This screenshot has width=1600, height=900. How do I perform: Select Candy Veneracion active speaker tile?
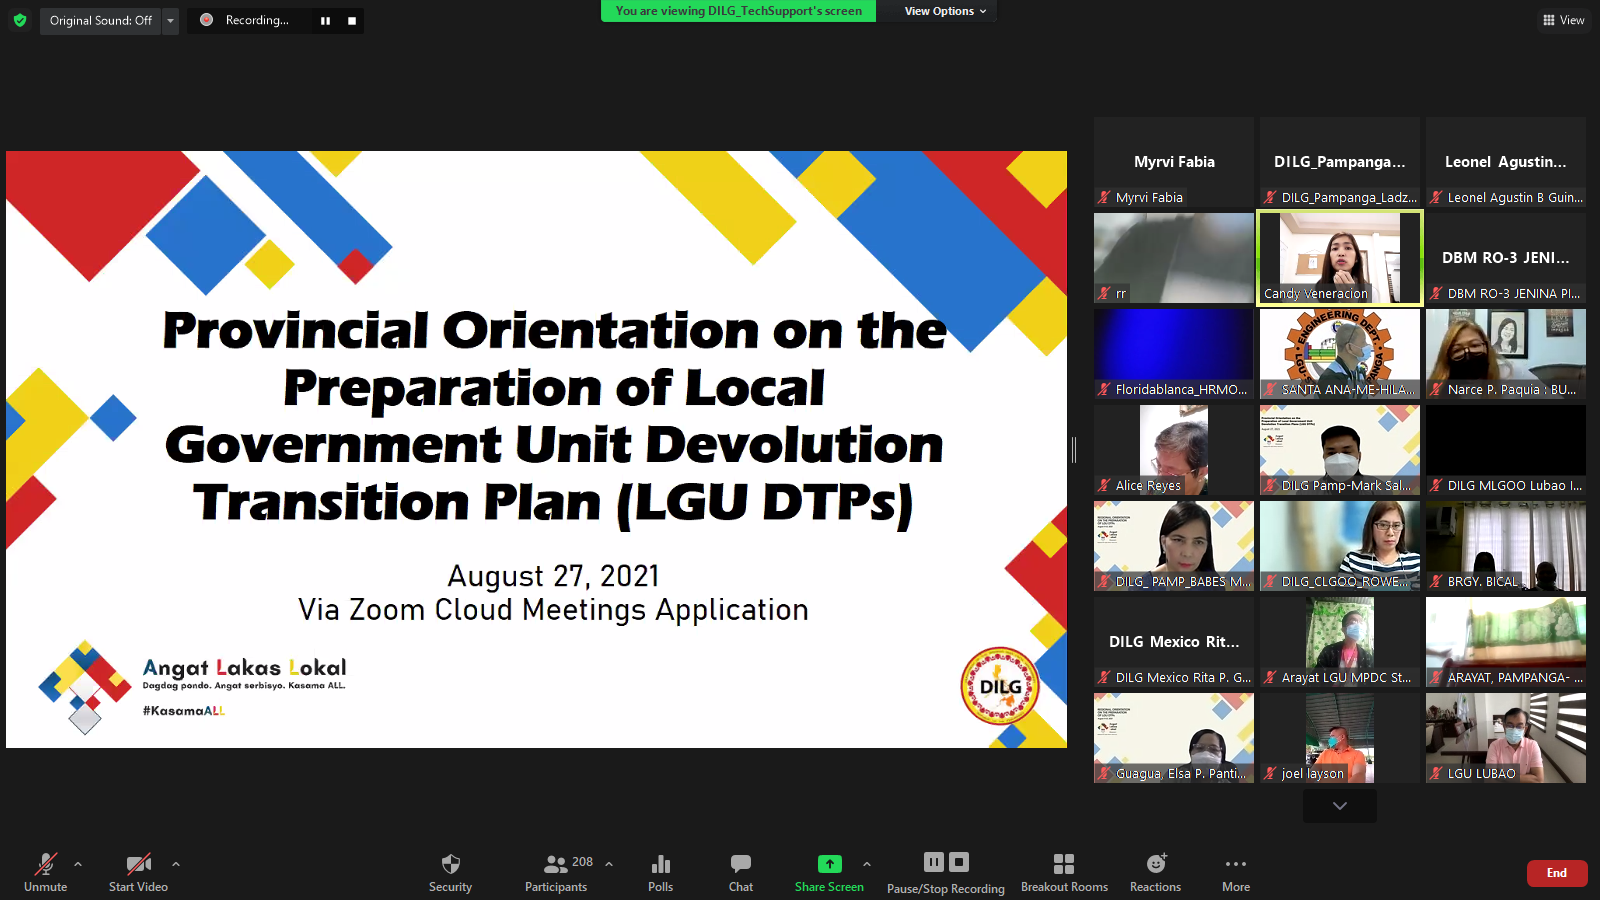coord(1340,258)
